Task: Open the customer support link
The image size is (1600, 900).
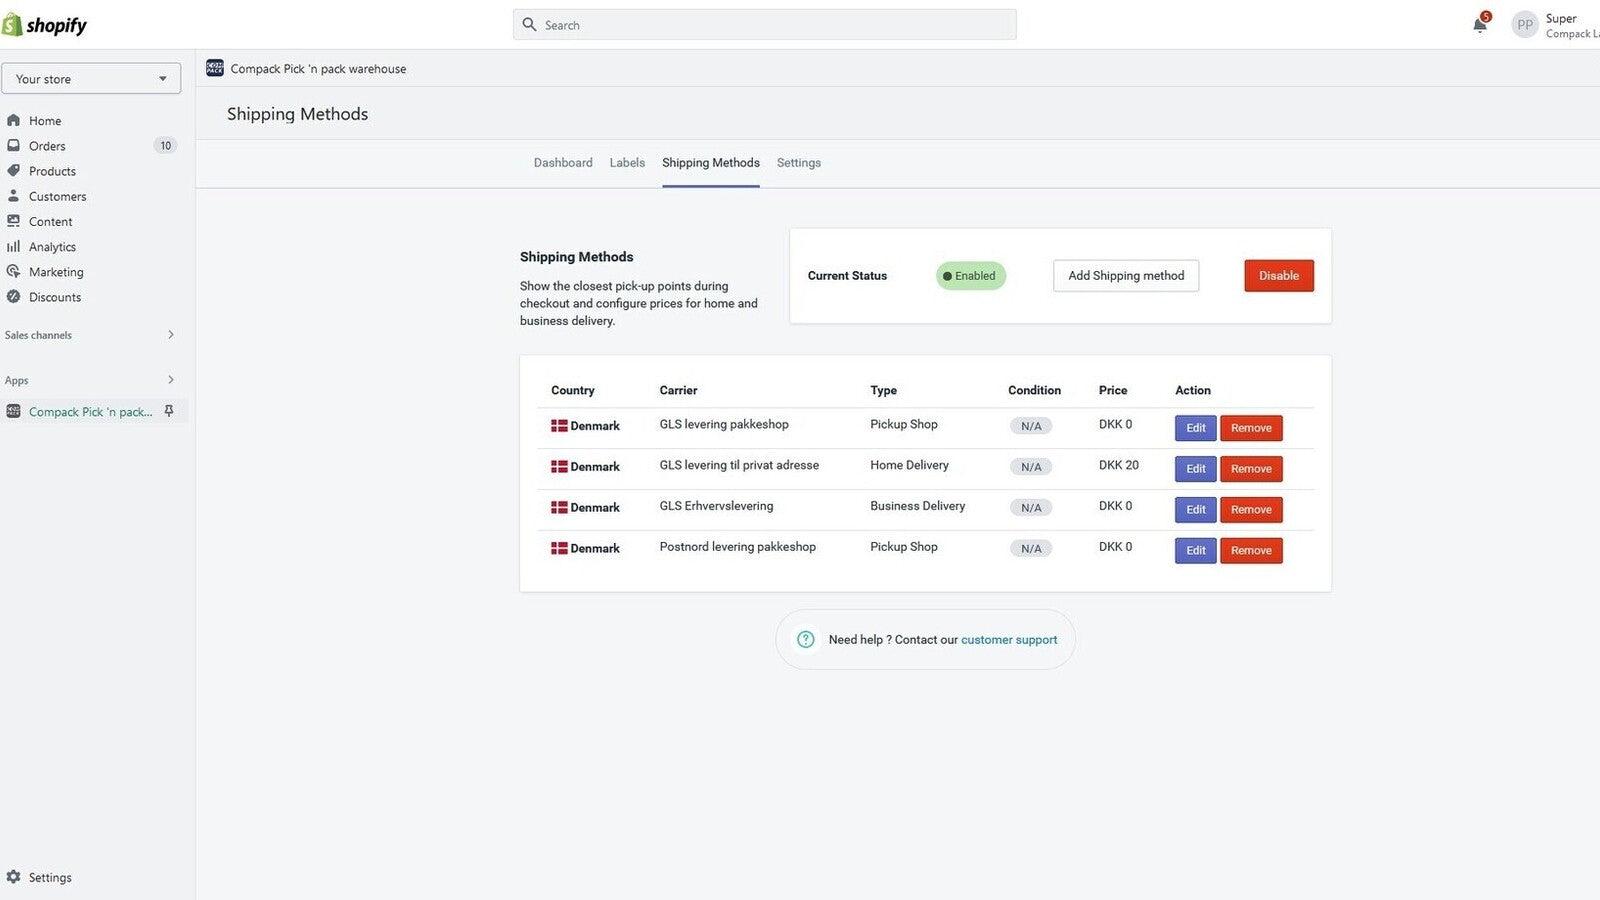Action: click(x=1008, y=639)
